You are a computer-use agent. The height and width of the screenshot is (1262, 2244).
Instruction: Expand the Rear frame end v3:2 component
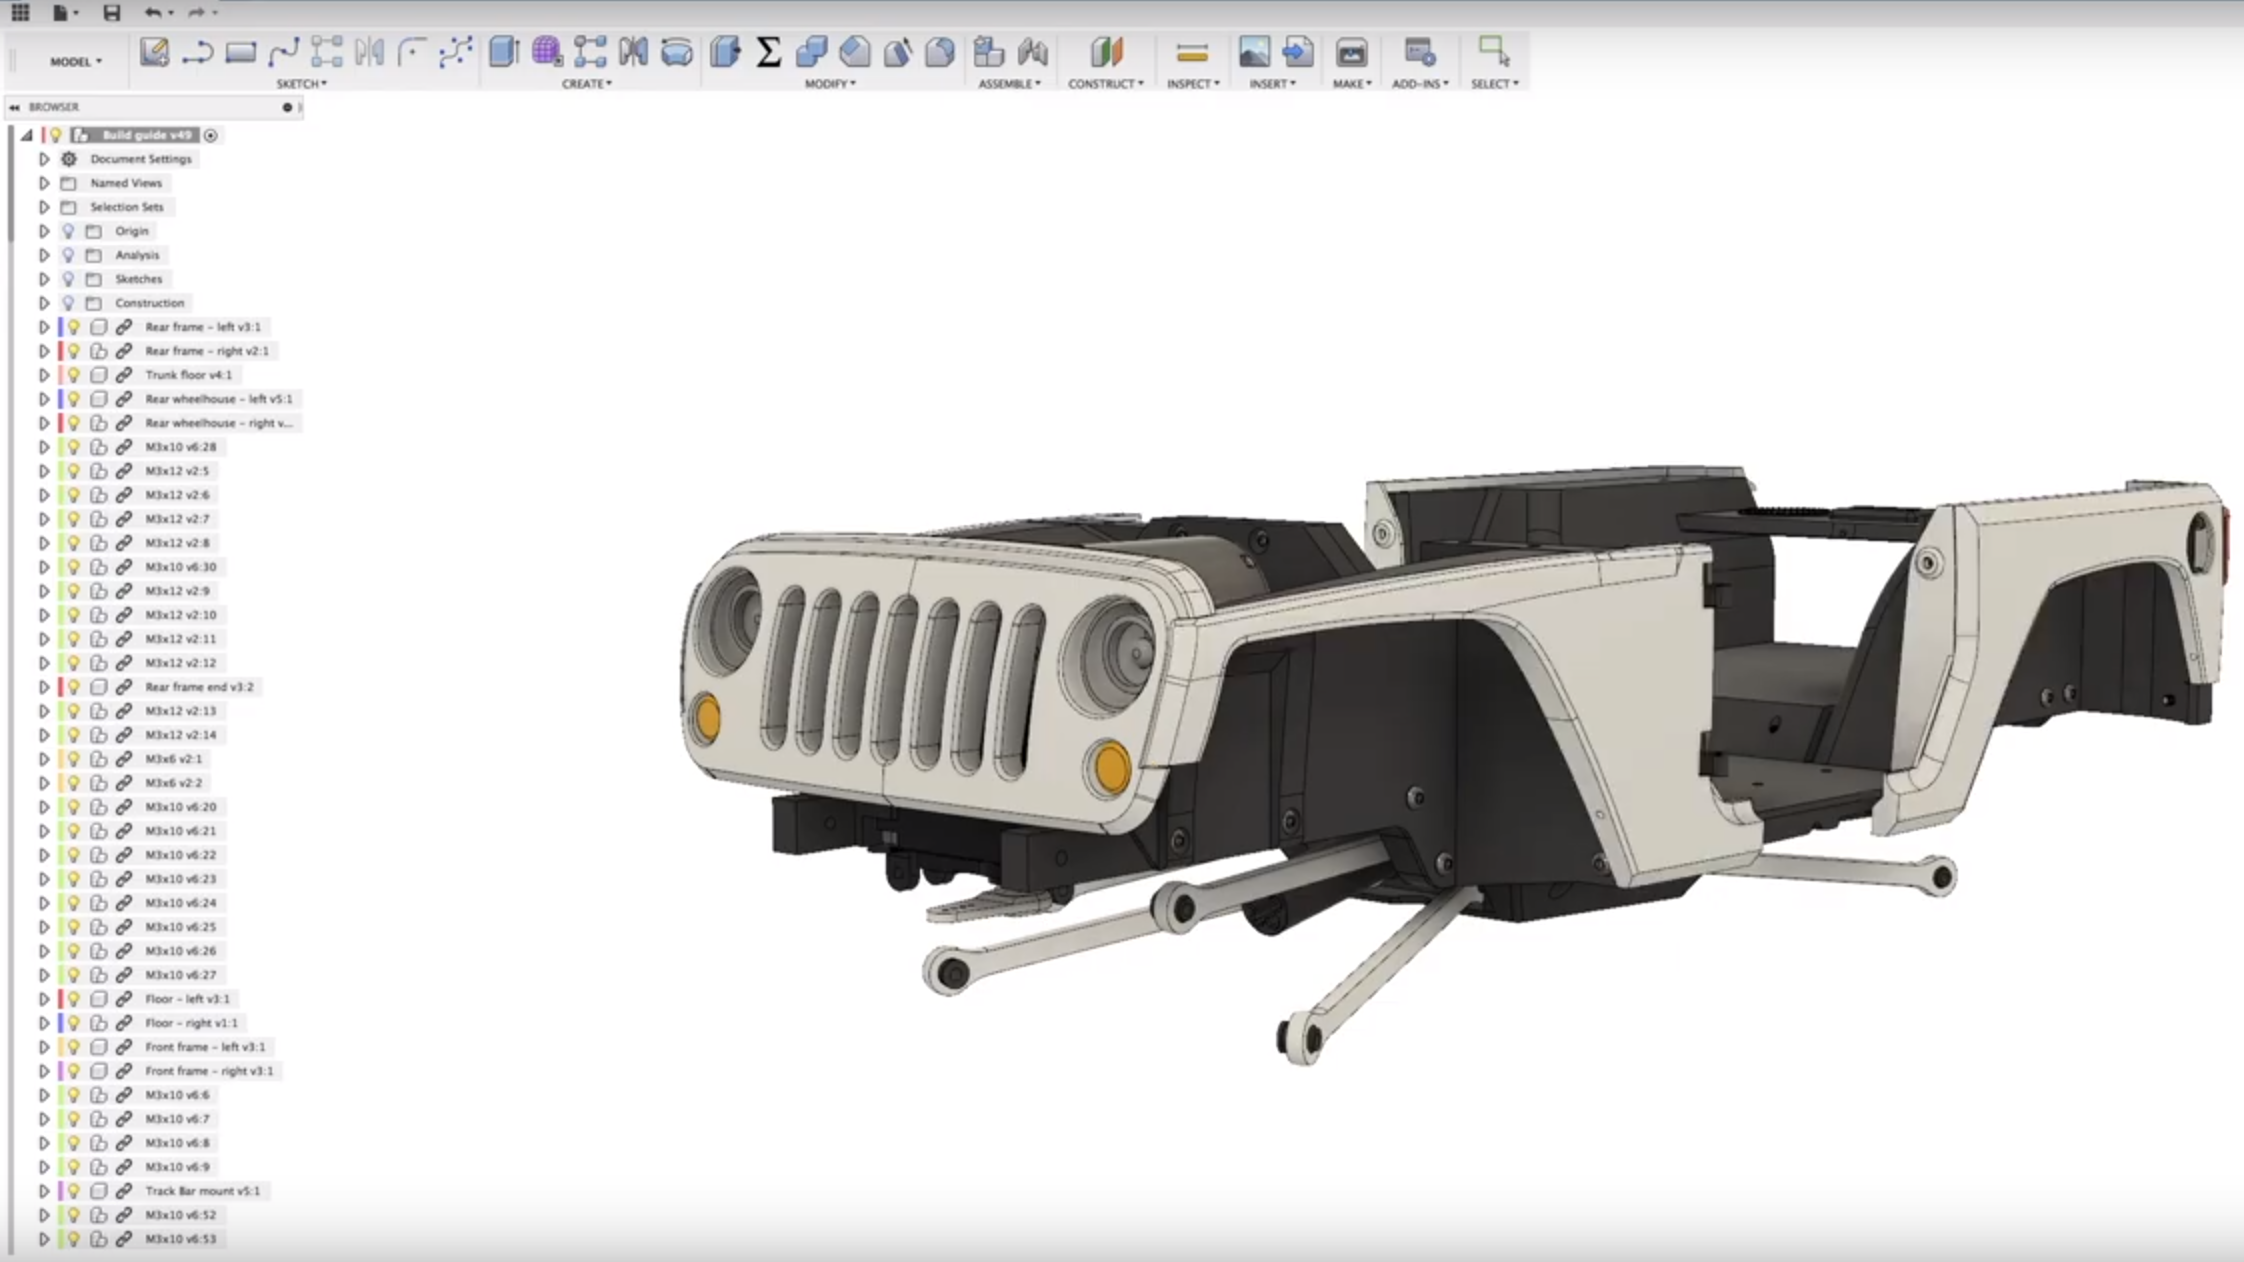coord(44,687)
